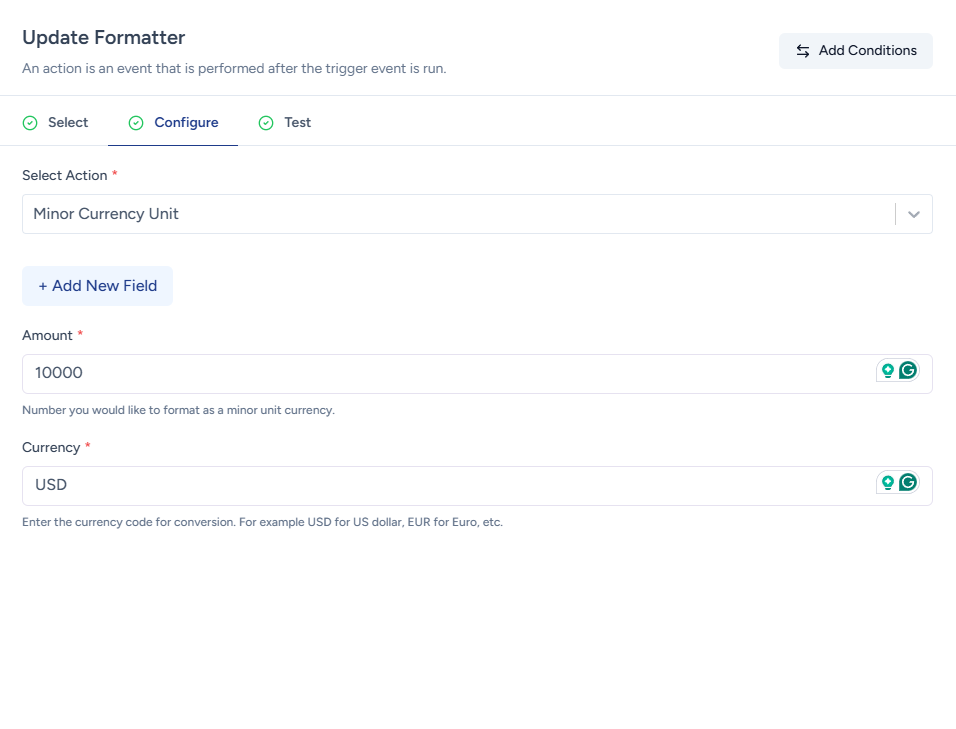
Task: Click the checkmark icon next to Configure
Action: 136,123
